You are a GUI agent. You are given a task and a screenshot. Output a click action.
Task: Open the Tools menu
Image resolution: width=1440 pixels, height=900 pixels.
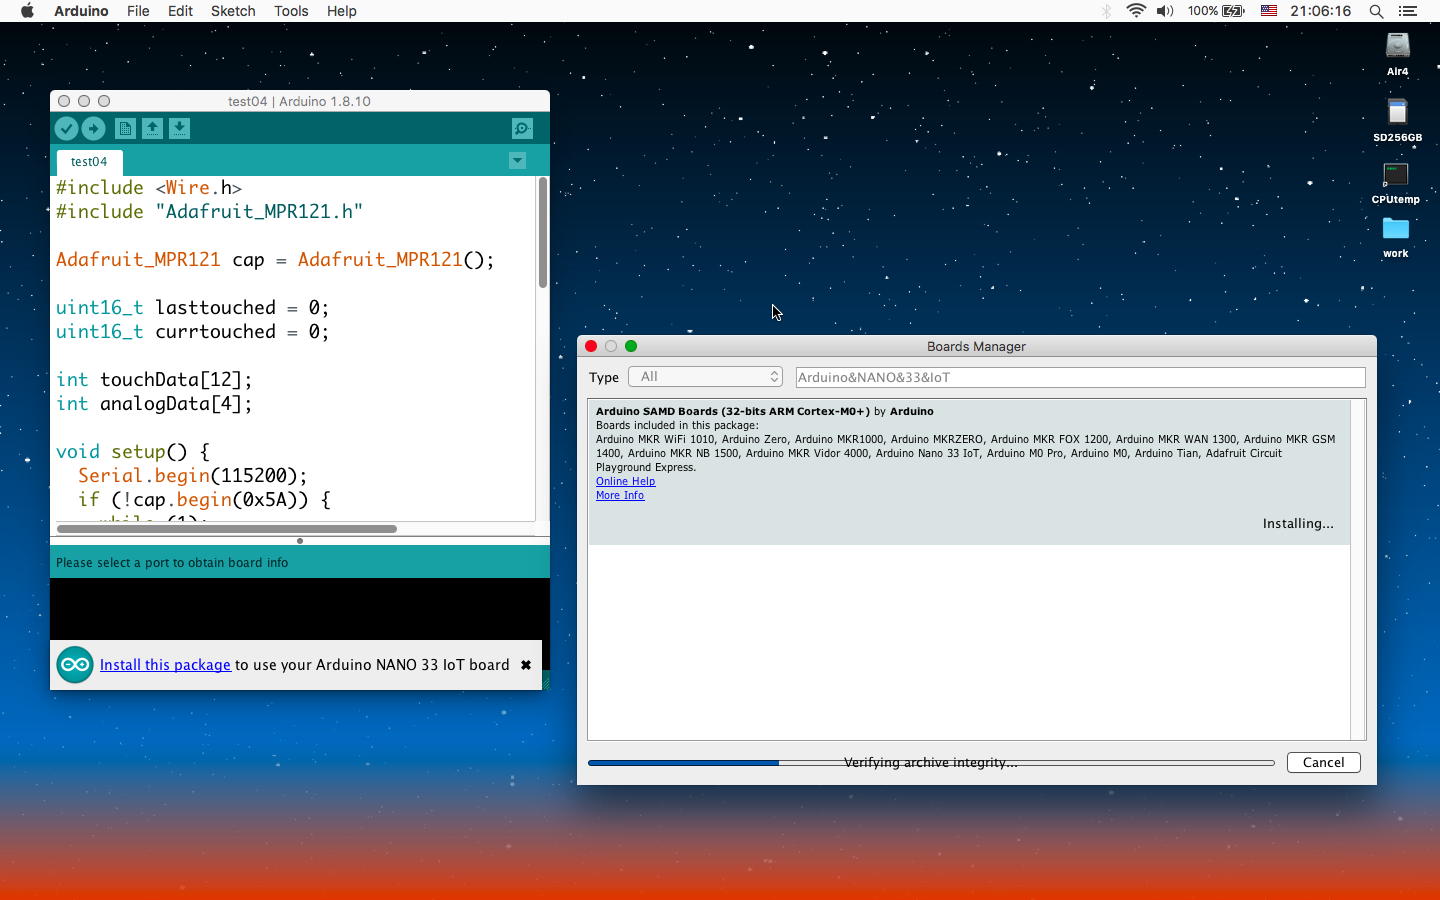coord(290,11)
